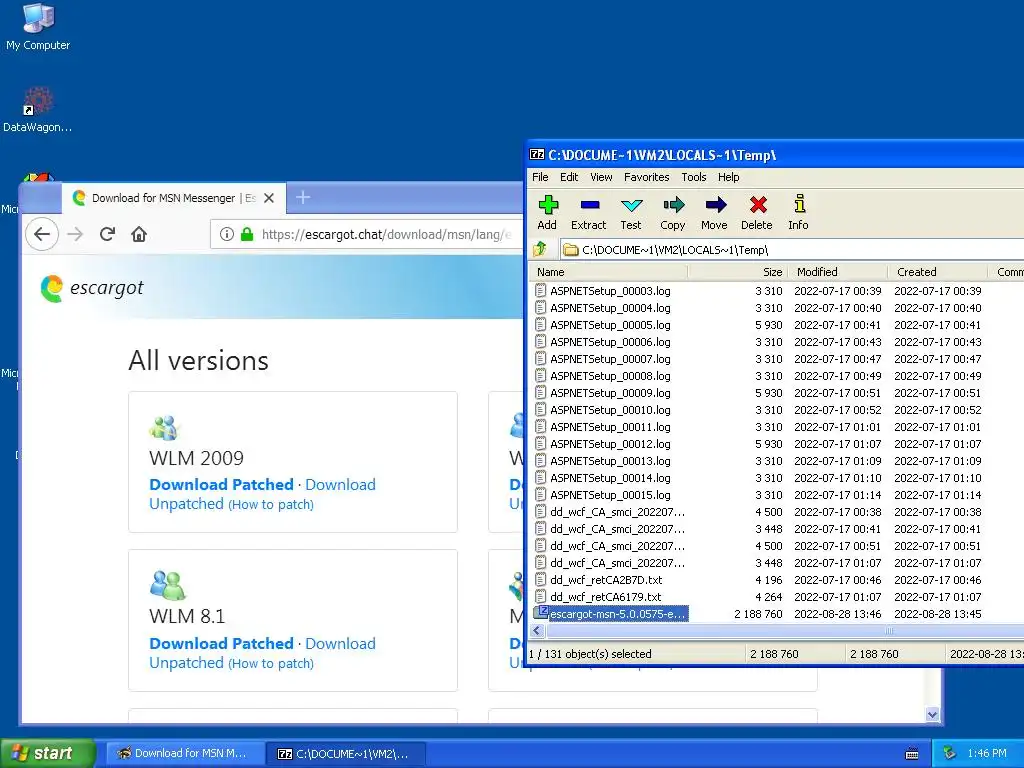Click the Add button in 7-Zip toolbar
This screenshot has width=1024, height=768.
(x=547, y=213)
